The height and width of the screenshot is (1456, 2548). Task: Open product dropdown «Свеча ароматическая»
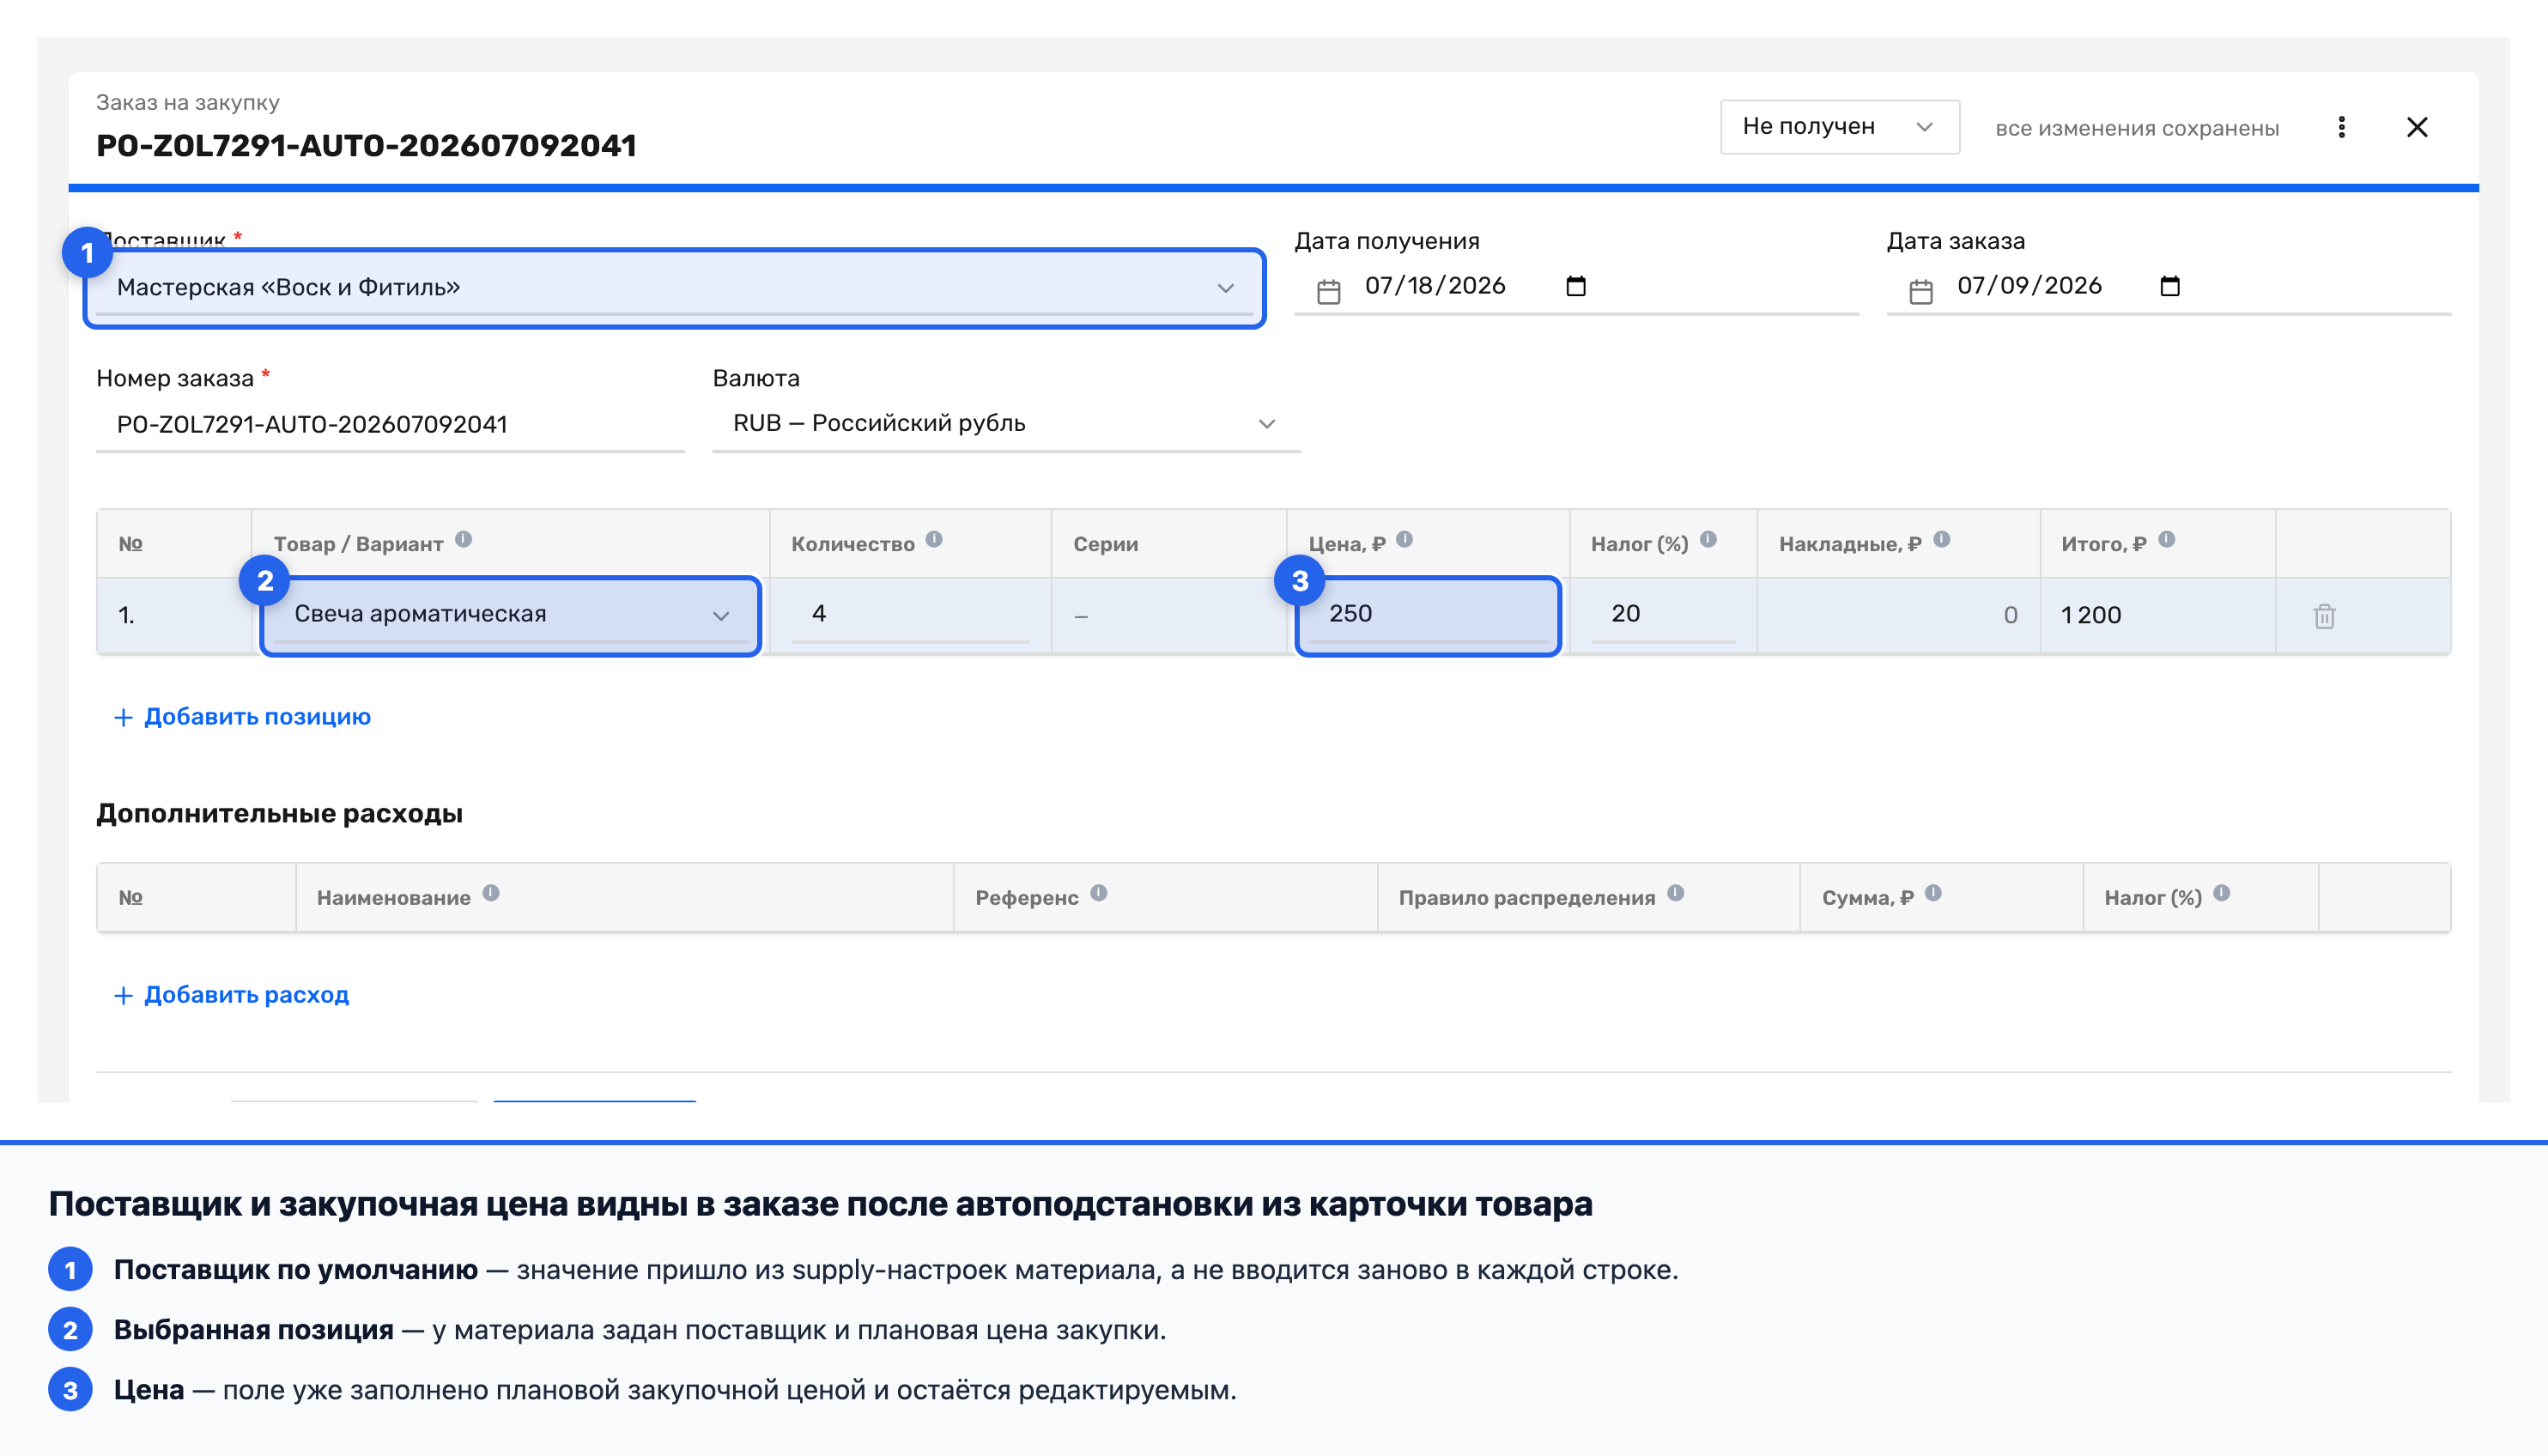click(x=510, y=615)
